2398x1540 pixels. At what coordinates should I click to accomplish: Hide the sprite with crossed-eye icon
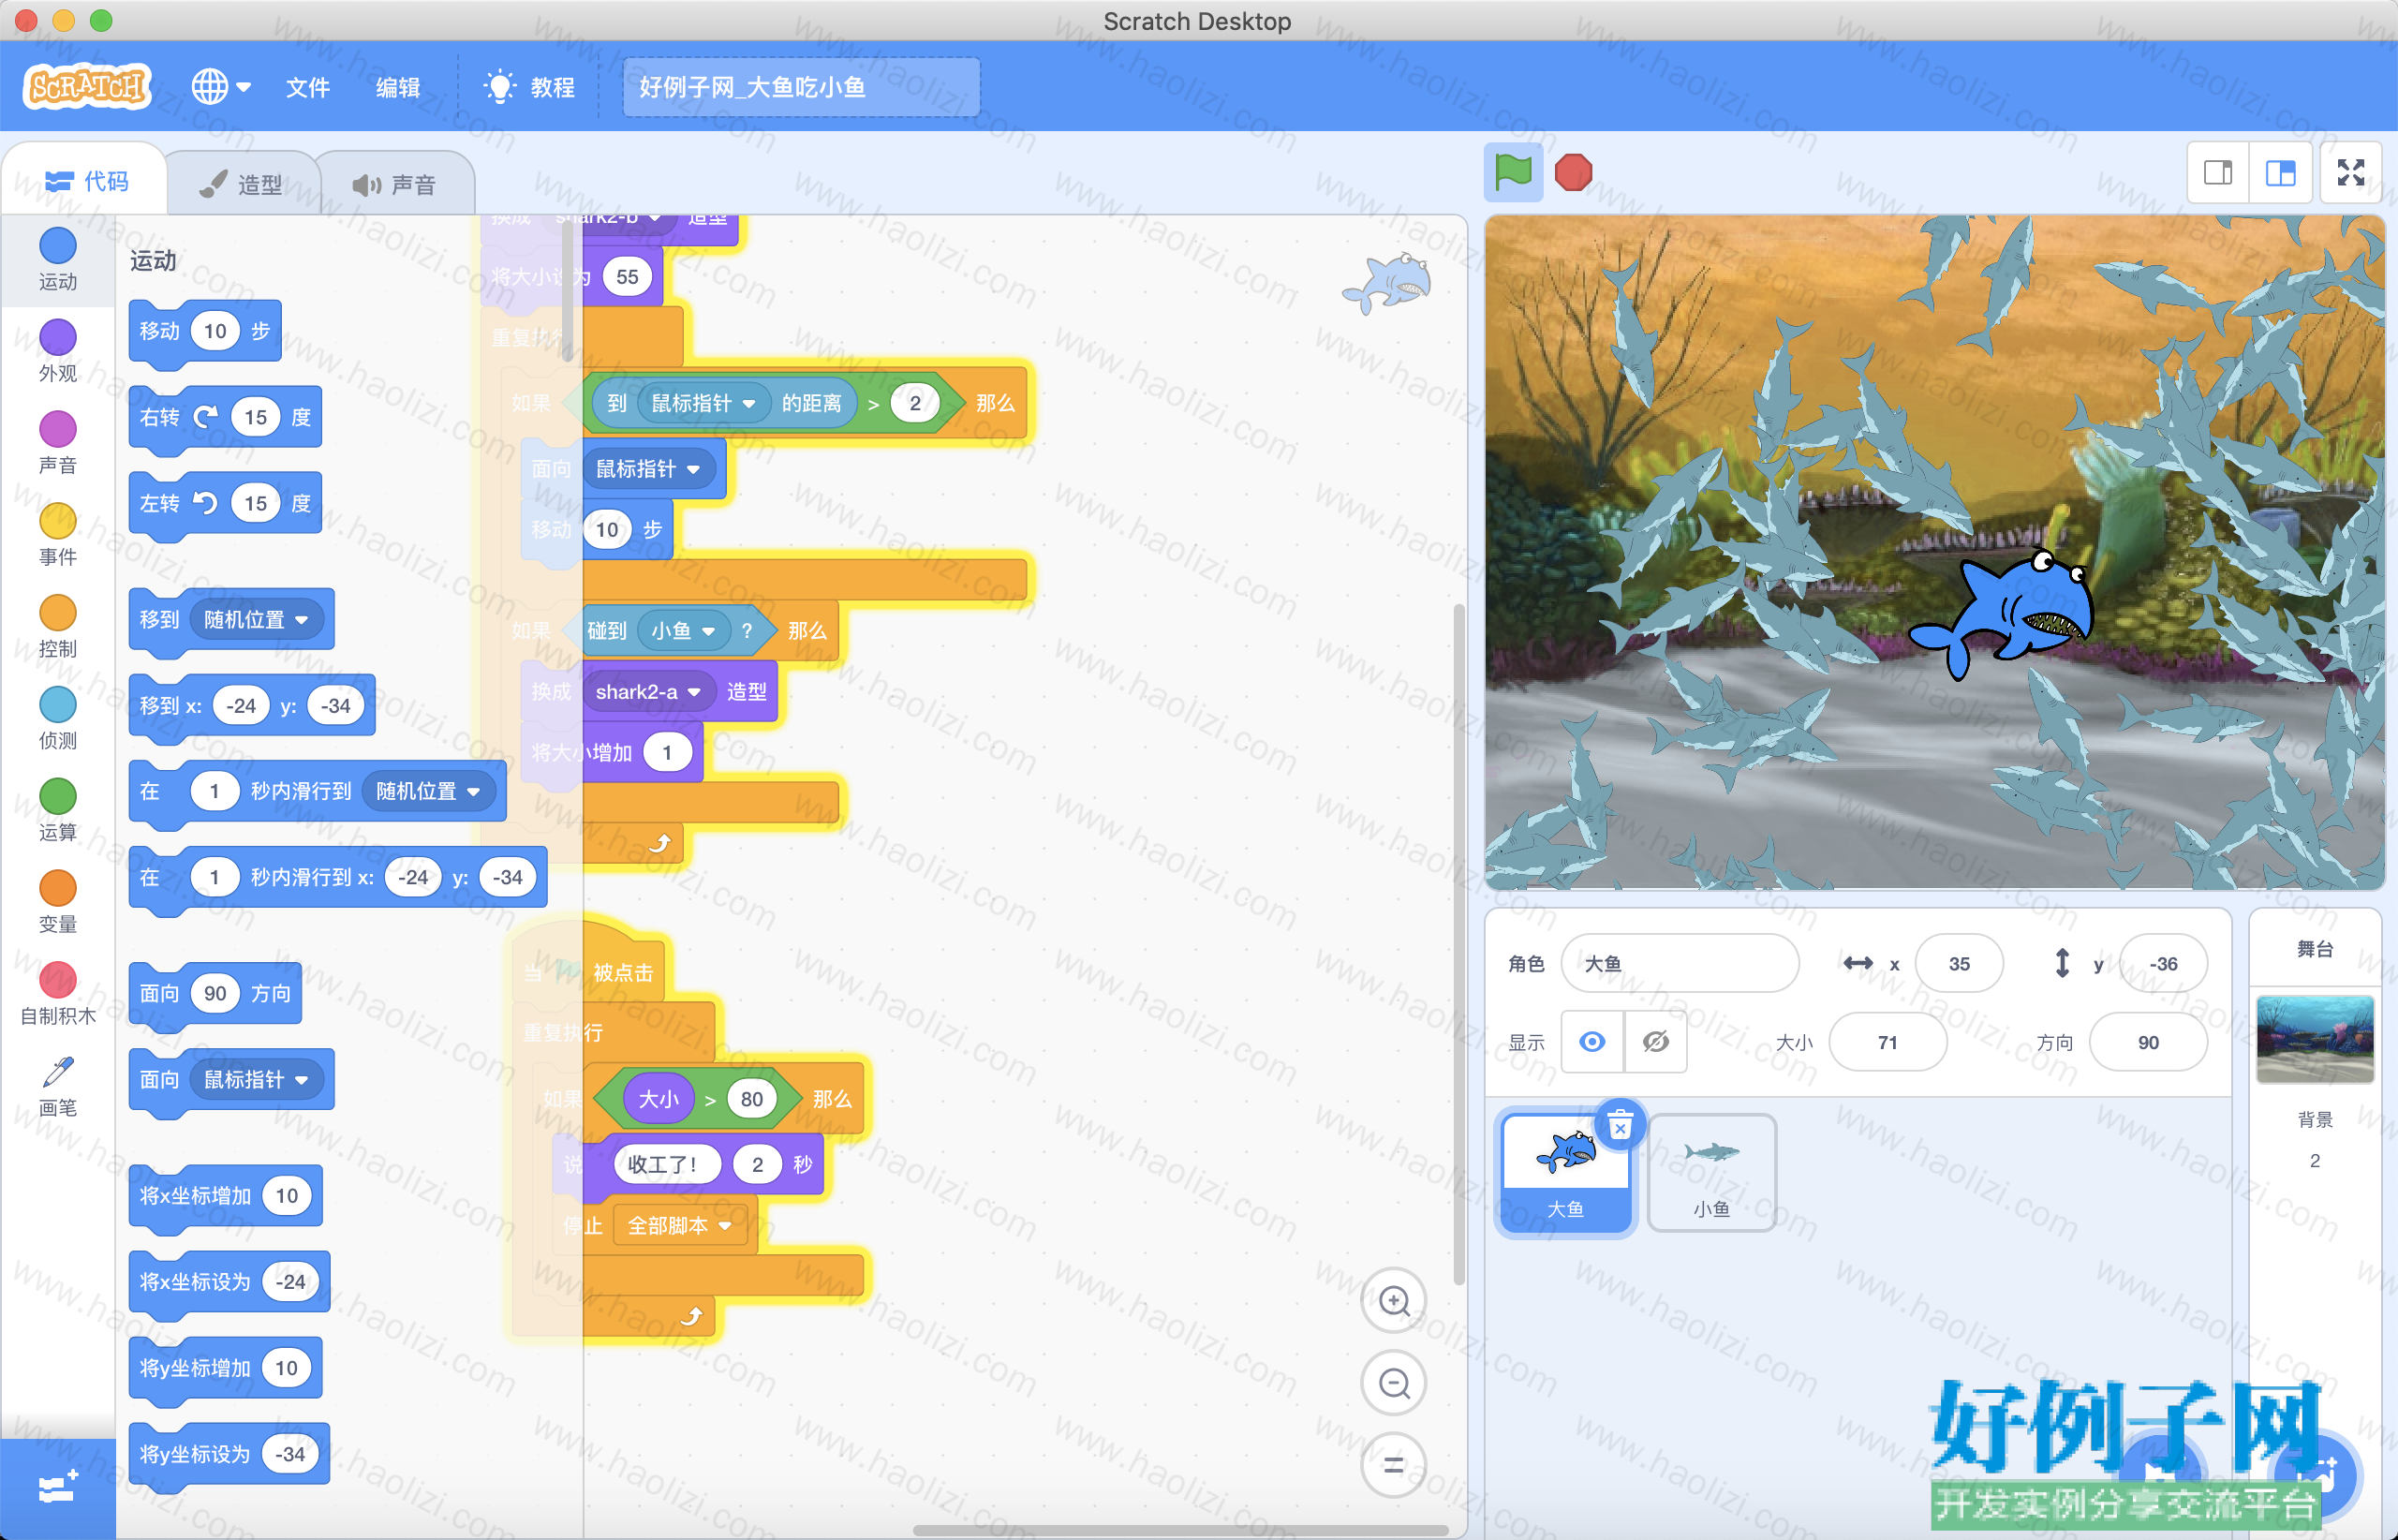(x=1655, y=1042)
